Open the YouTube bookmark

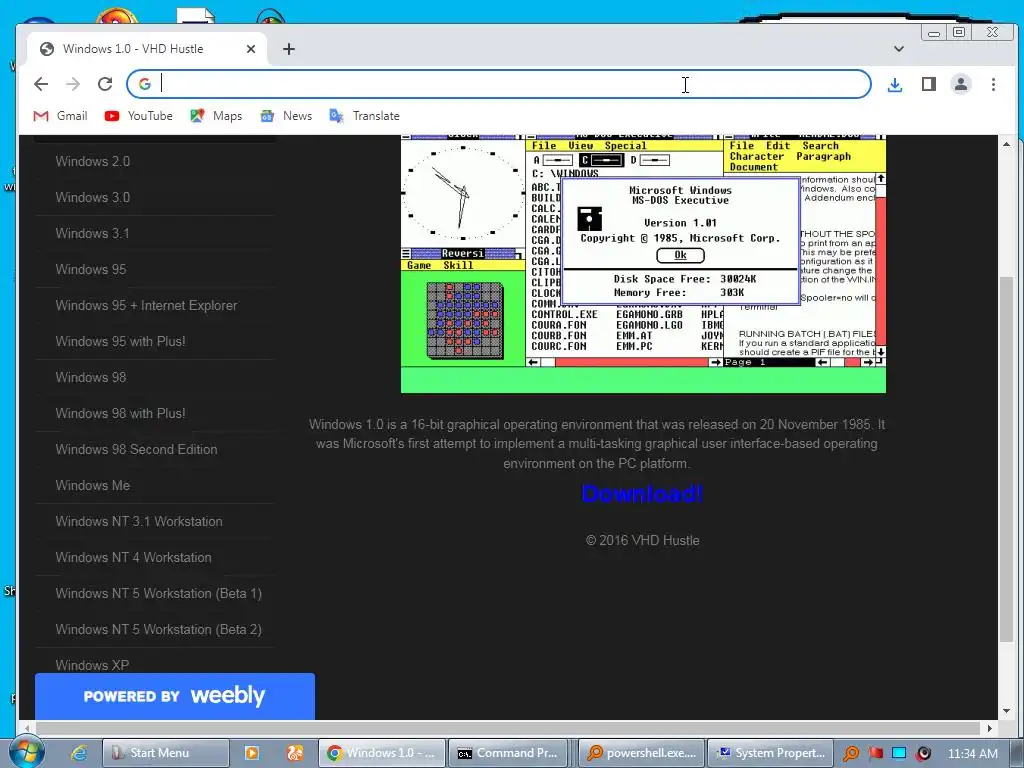pos(138,116)
